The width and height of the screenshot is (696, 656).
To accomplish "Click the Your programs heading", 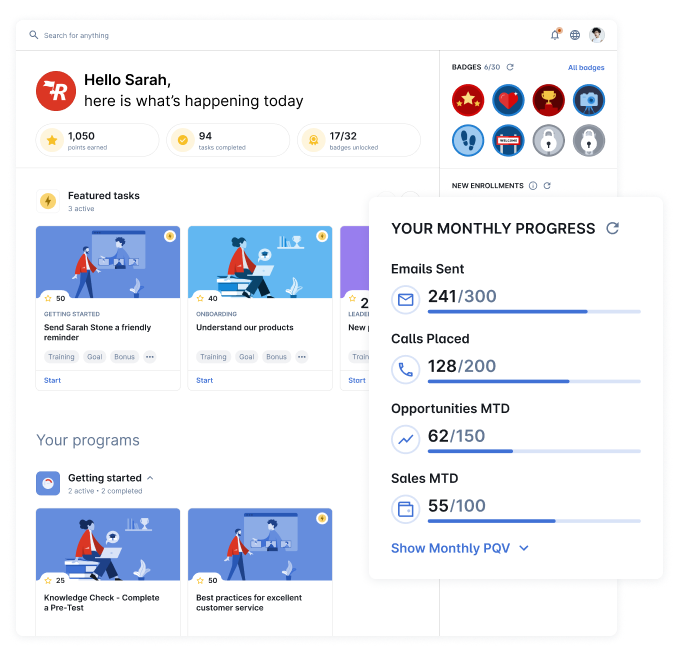I will (x=88, y=440).
